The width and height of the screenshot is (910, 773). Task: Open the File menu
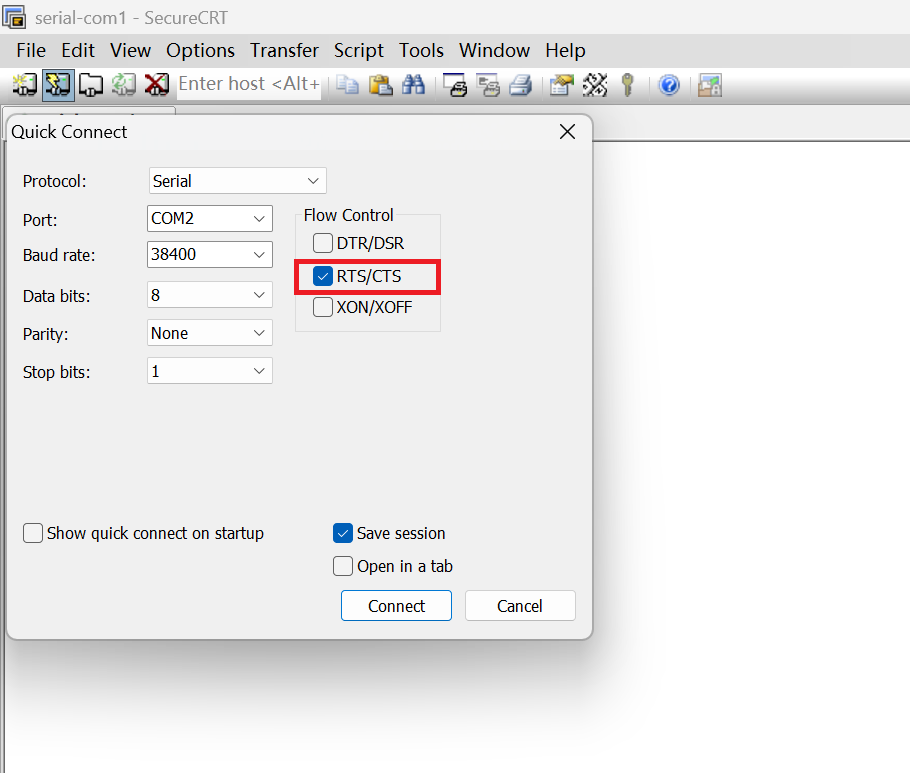pos(31,50)
